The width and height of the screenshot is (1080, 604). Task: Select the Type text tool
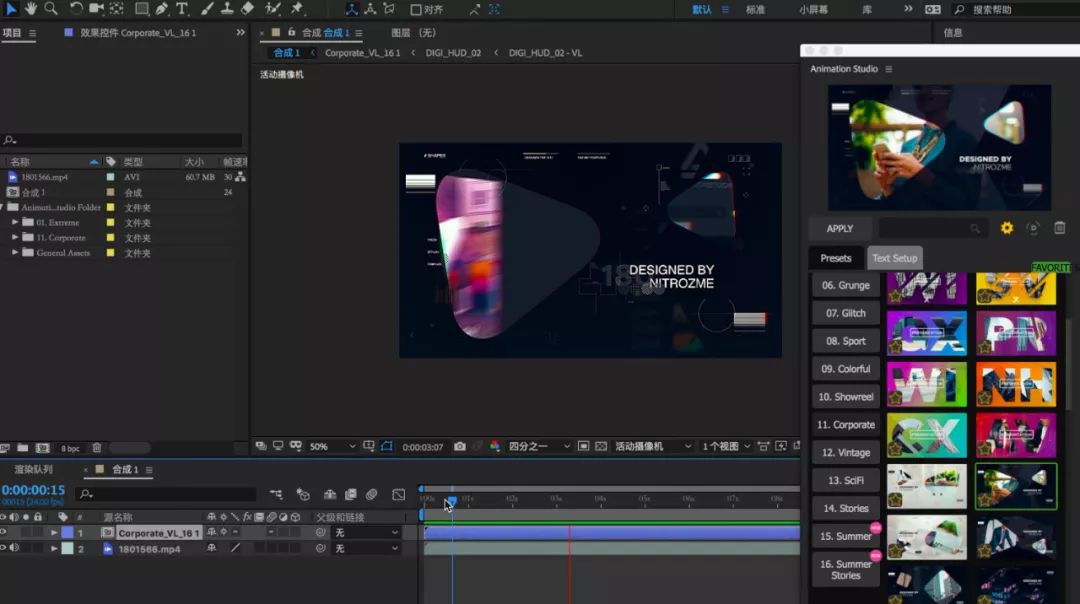pos(182,9)
